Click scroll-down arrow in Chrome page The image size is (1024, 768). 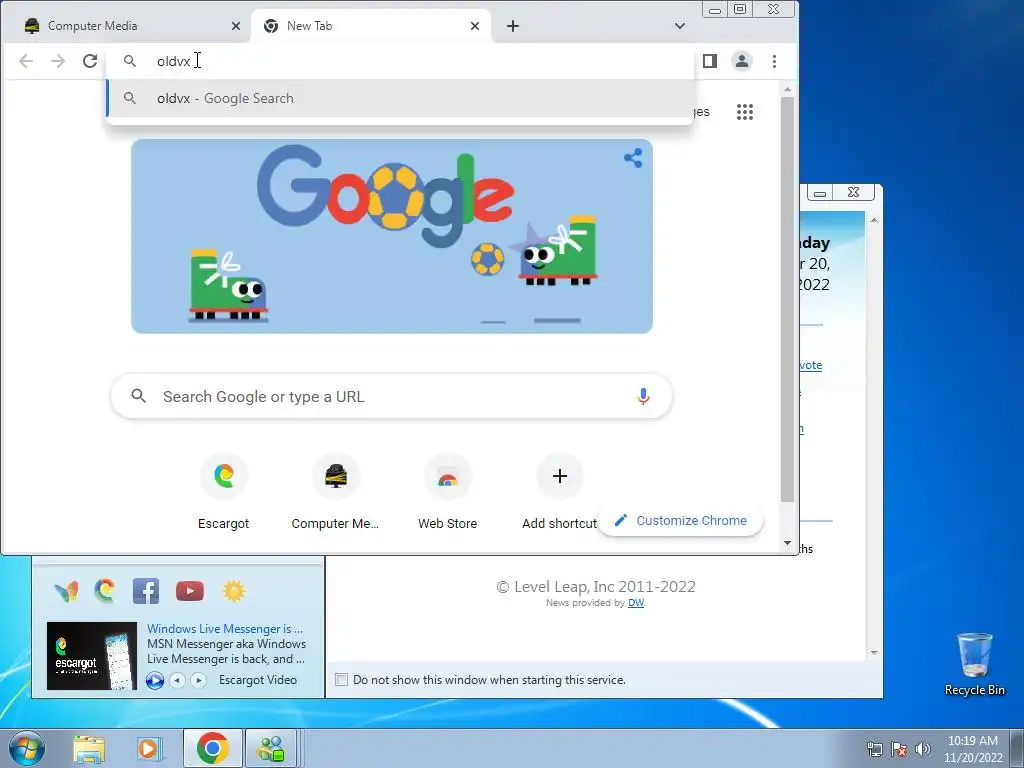[x=788, y=543]
